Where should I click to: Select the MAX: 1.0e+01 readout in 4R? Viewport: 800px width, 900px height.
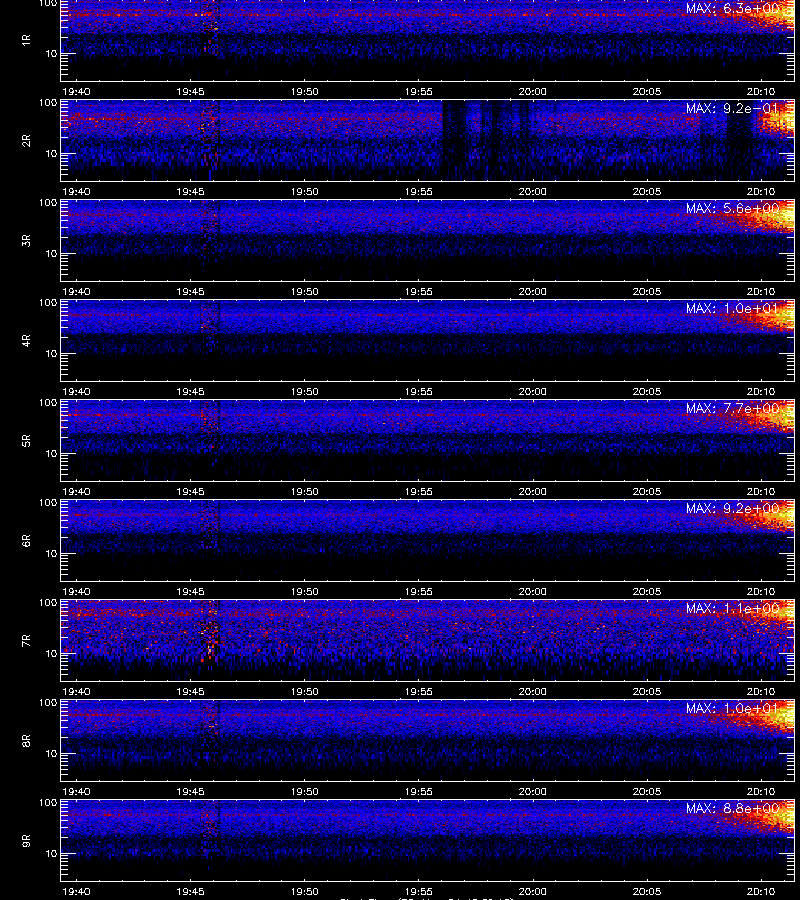pos(733,308)
